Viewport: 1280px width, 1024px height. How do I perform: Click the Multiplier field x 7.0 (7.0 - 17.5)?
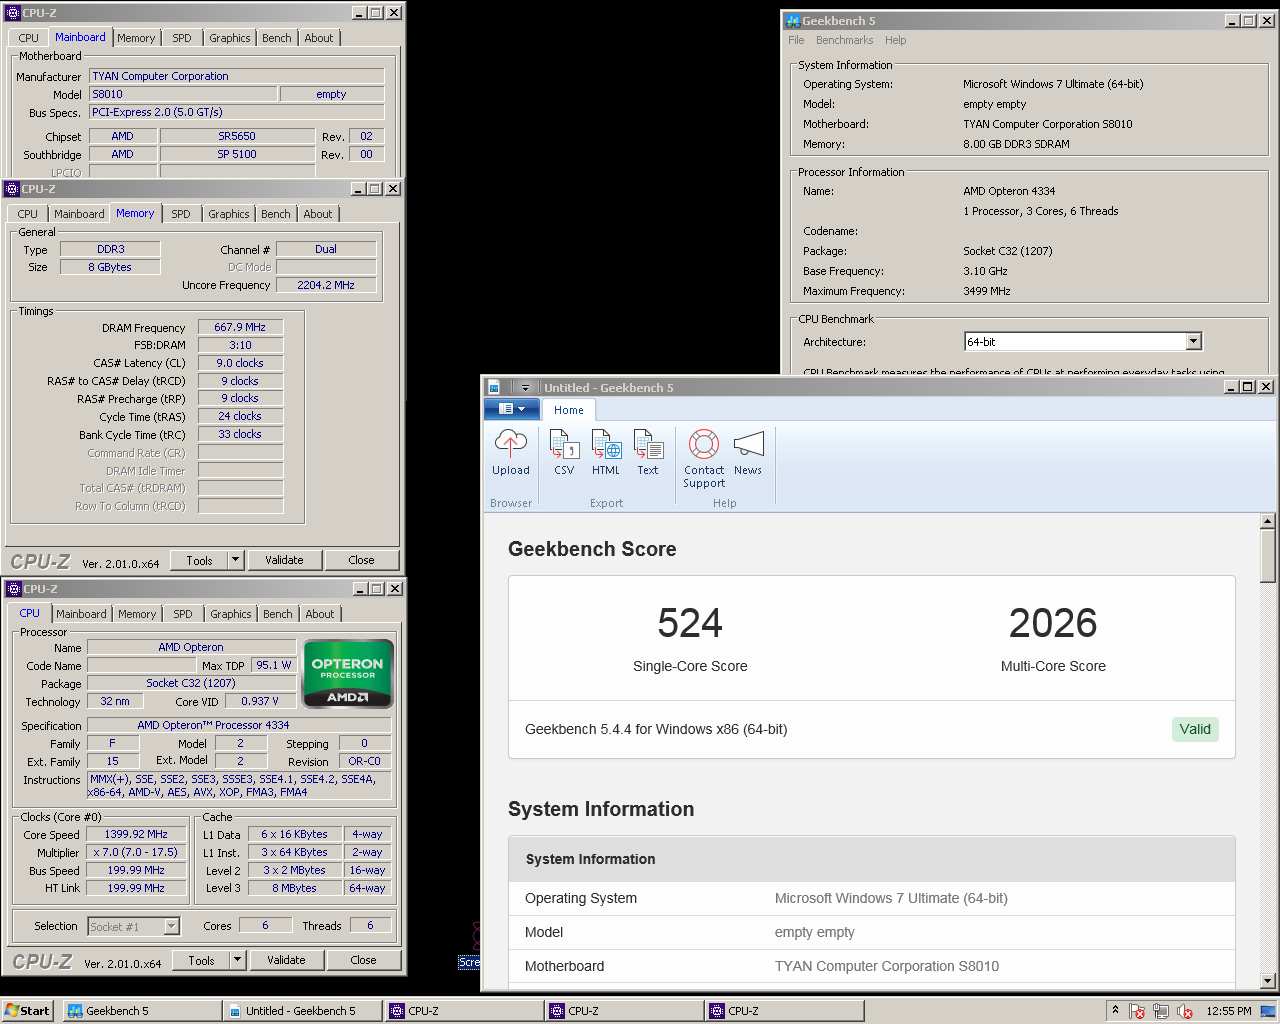click(x=136, y=852)
